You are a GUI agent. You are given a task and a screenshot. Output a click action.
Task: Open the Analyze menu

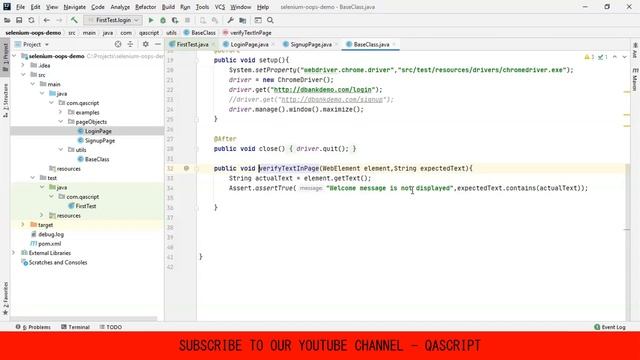click(x=120, y=7)
